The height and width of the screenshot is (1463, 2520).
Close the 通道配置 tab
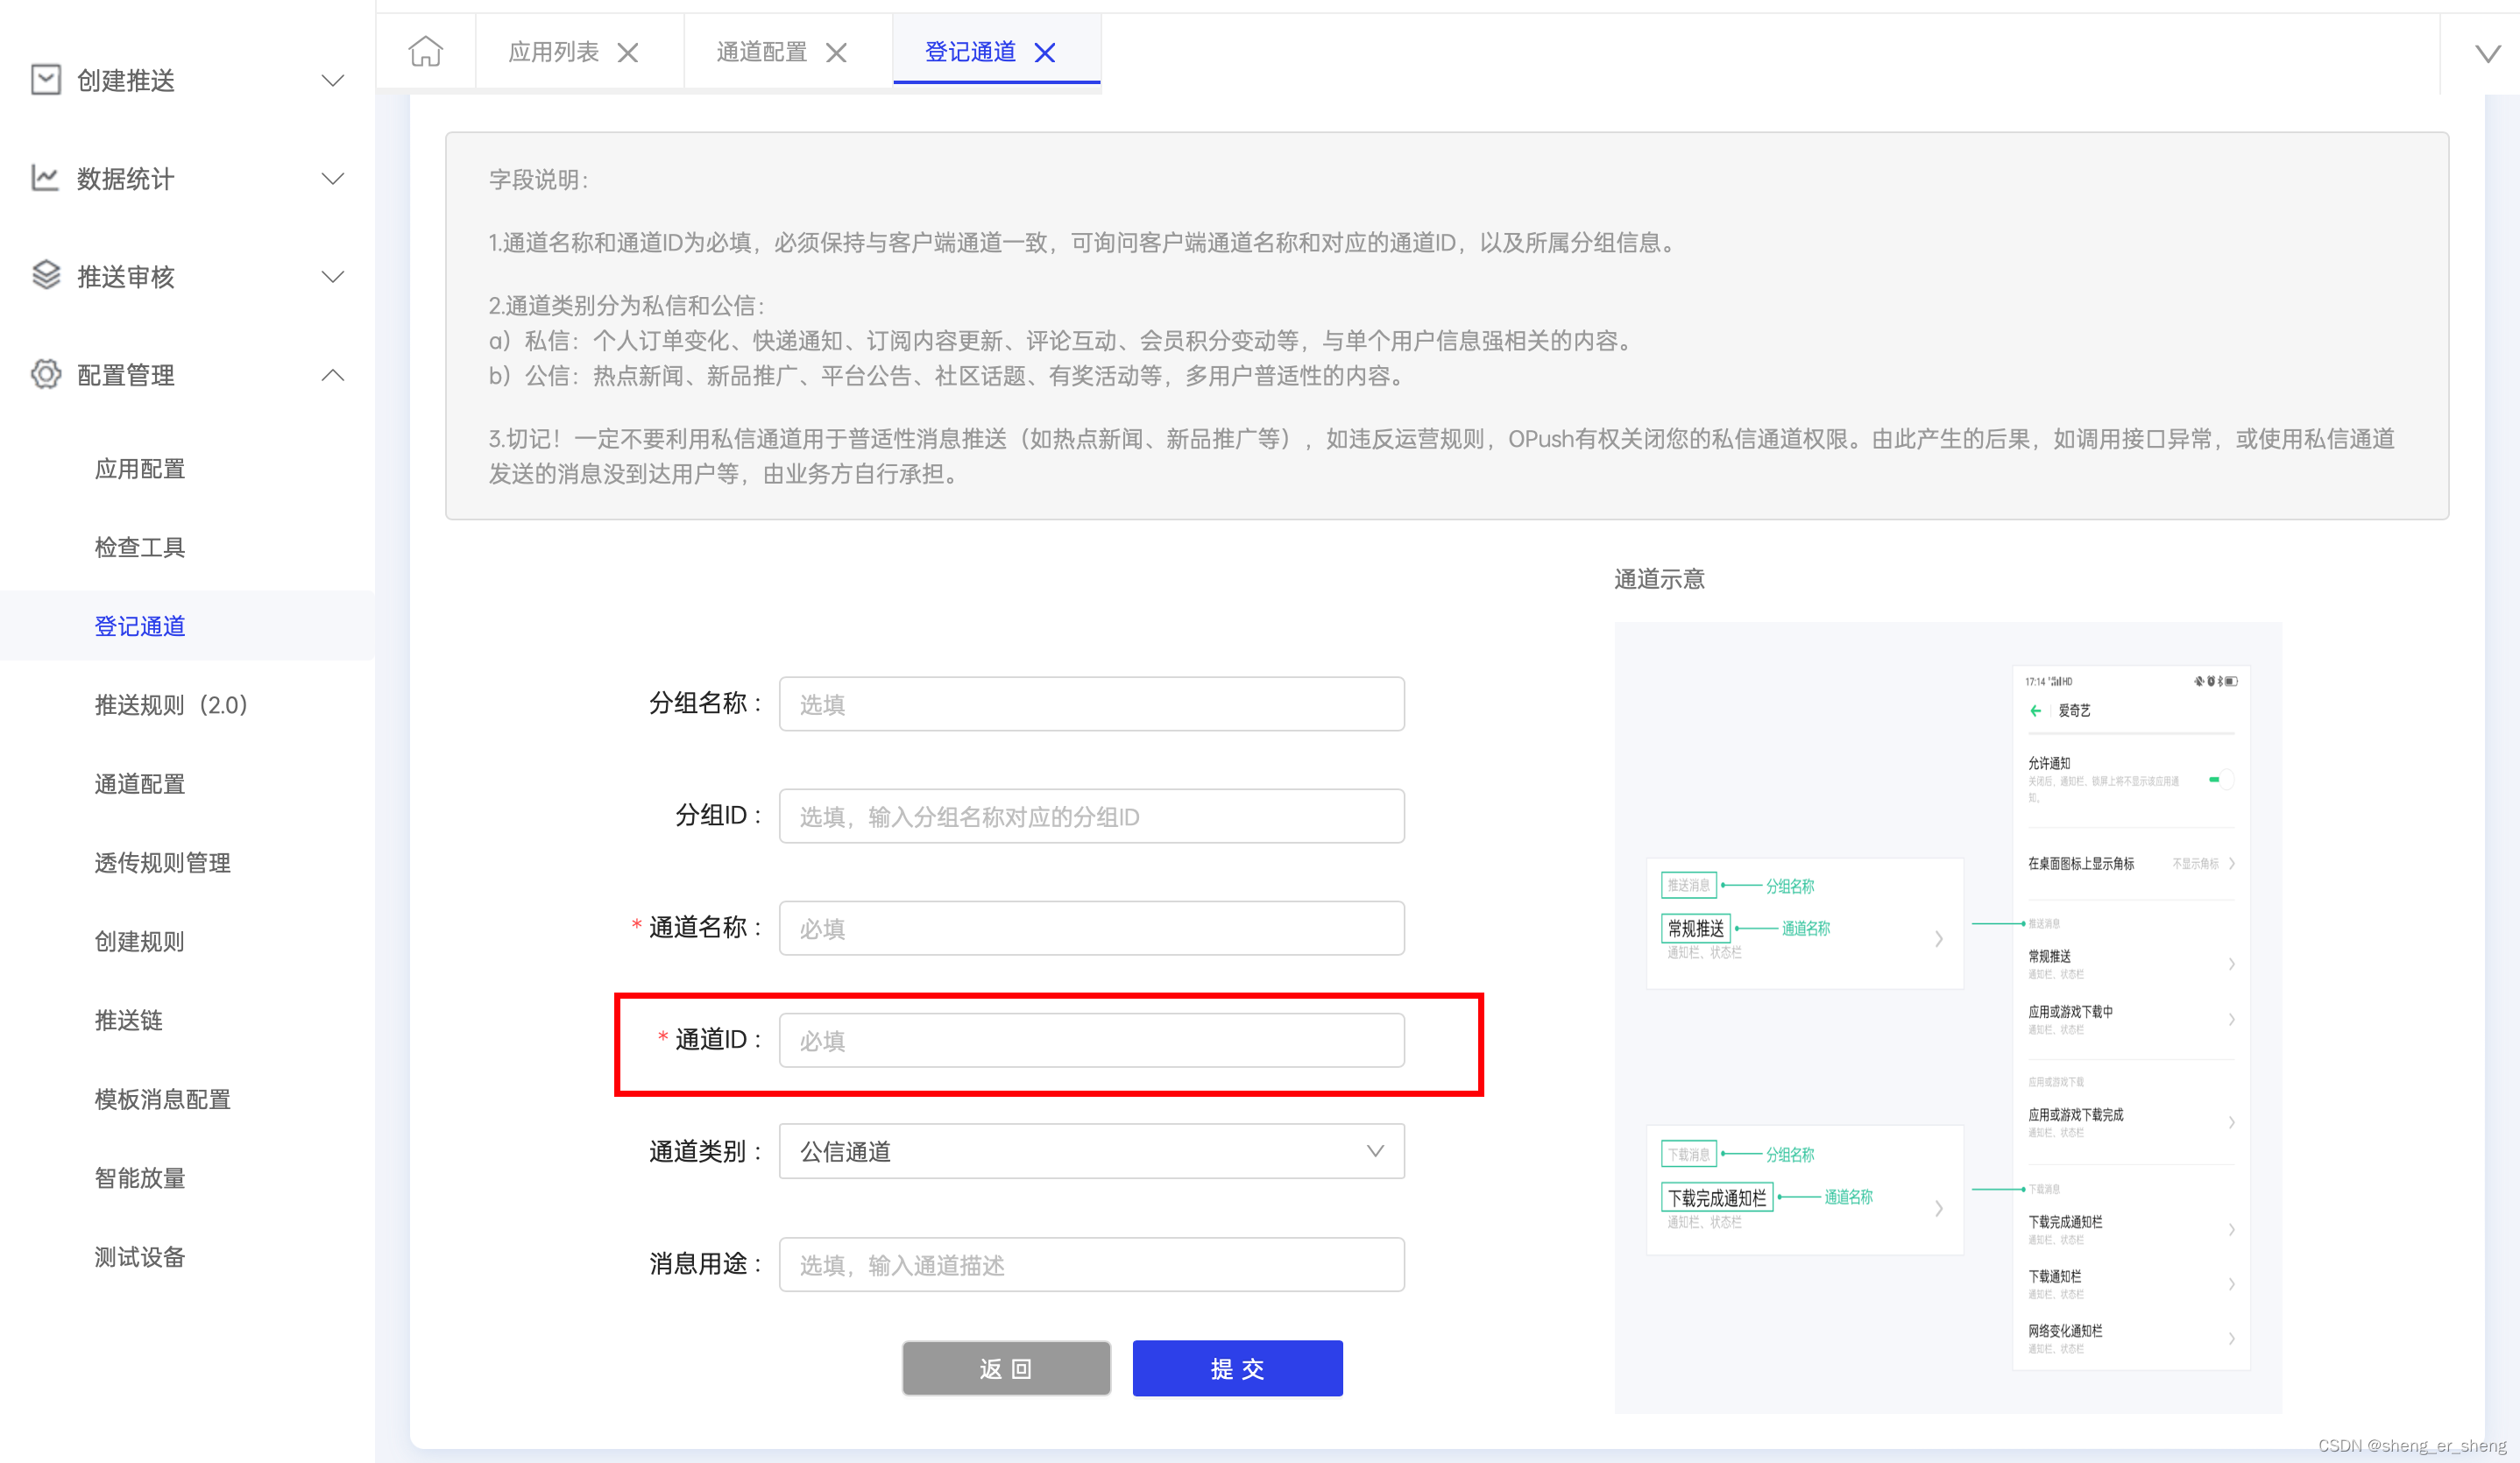tap(836, 53)
